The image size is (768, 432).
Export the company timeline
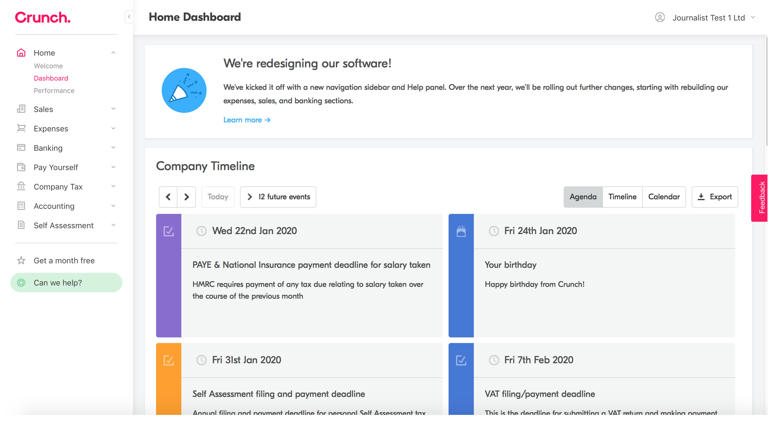point(714,197)
